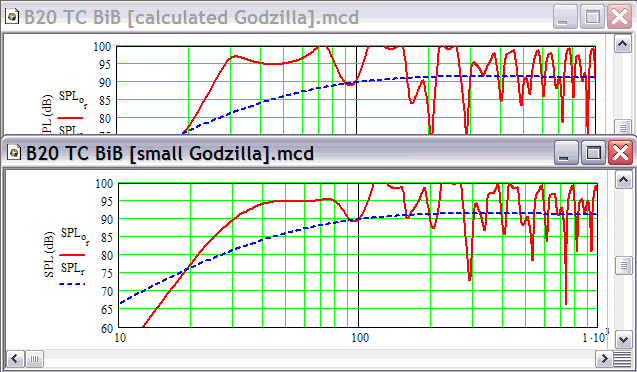Click the document icon of the calculated Godzilla window
Viewport: 637px width, 372px height.
(x=12, y=17)
